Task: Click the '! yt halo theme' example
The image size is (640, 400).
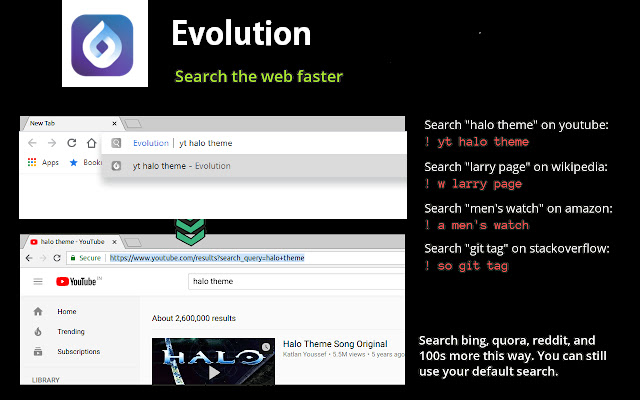Action: pos(477,142)
